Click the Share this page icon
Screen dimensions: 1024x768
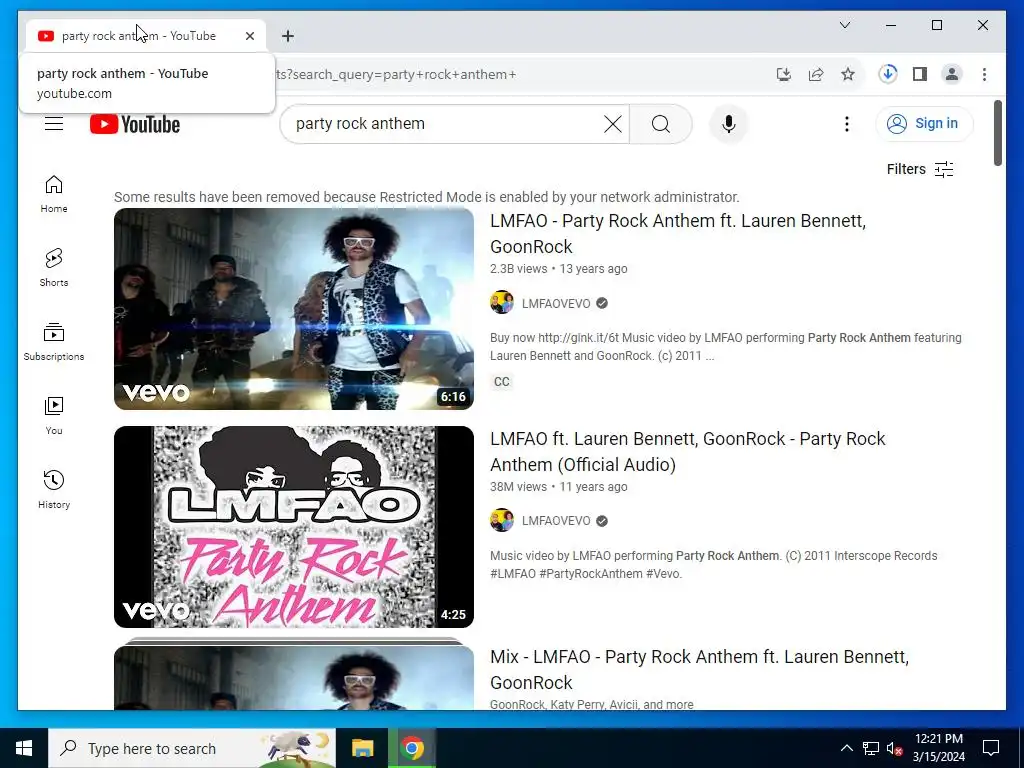point(816,74)
